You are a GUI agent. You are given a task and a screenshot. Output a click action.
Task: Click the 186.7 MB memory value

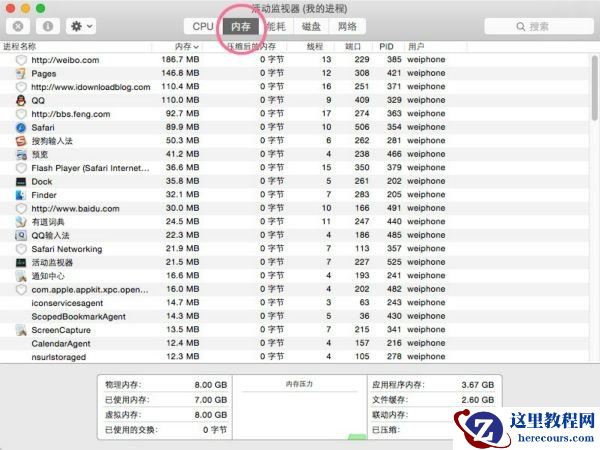[x=180, y=60]
